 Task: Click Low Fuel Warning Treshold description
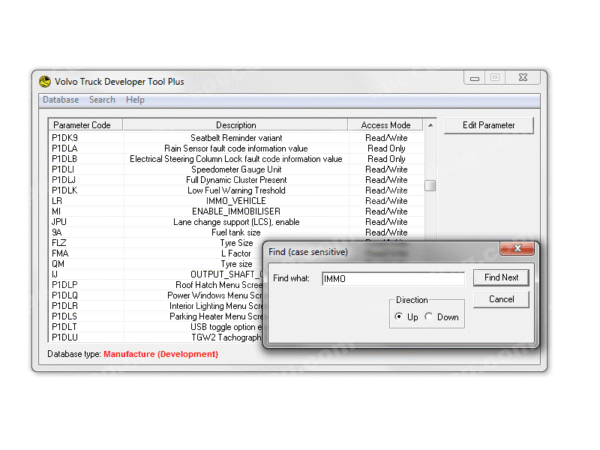[236, 191]
